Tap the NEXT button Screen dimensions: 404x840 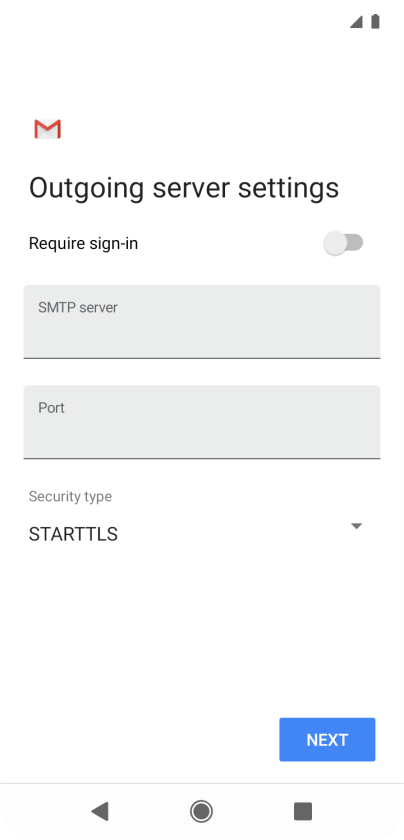[327, 740]
